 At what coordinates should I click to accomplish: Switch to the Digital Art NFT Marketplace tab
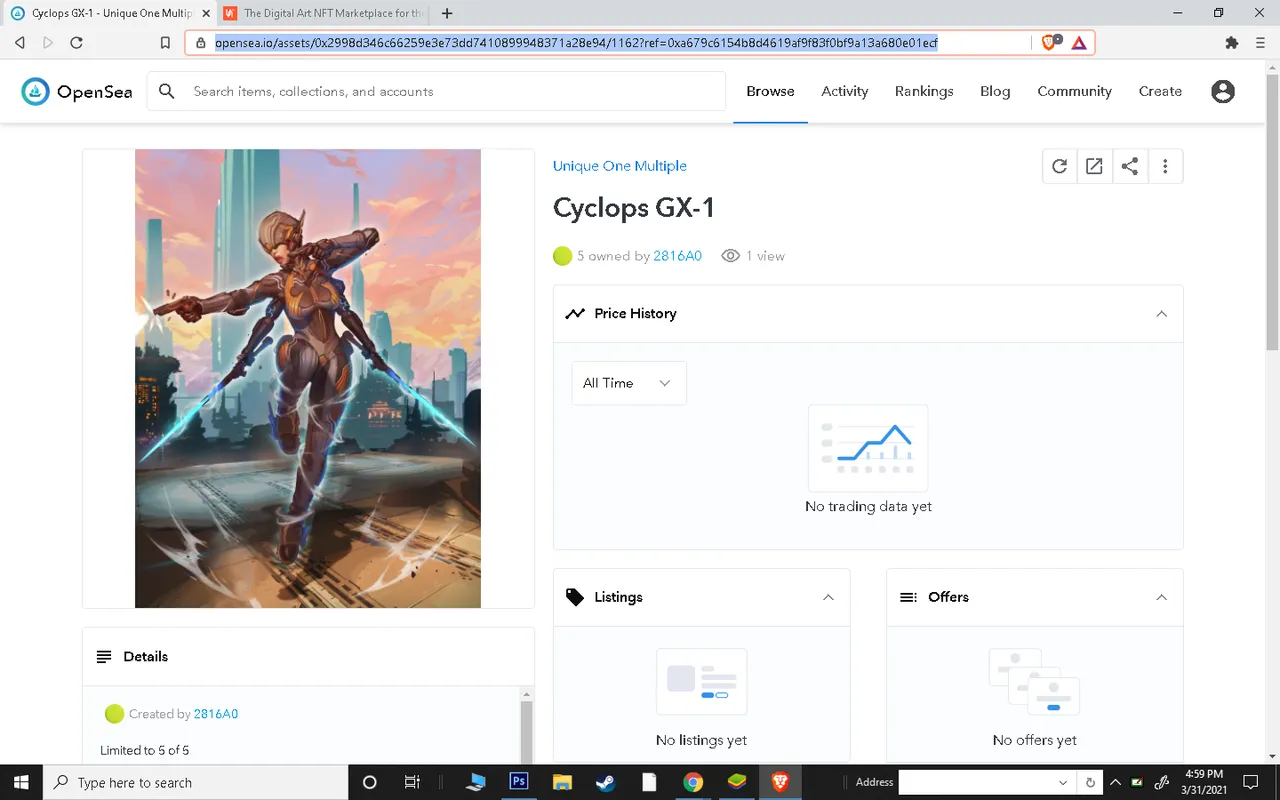pyautogui.click(x=324, y=13)
